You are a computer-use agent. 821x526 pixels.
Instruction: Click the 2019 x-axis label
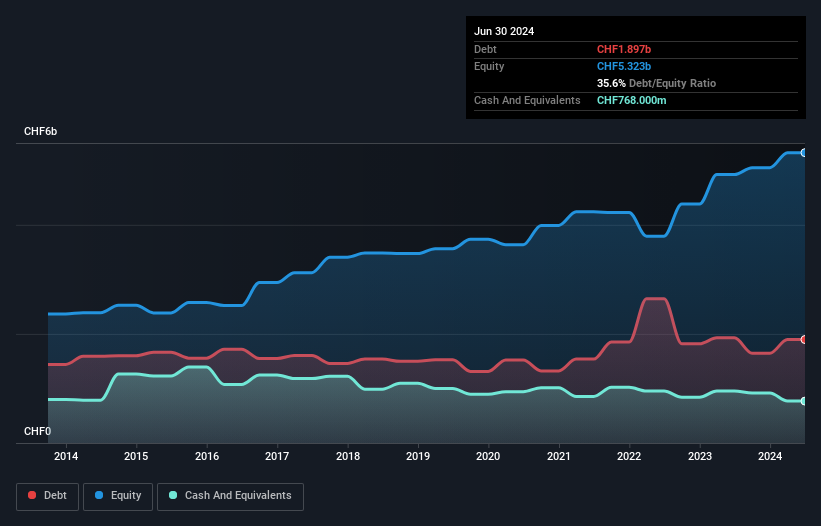pos(418,456)
